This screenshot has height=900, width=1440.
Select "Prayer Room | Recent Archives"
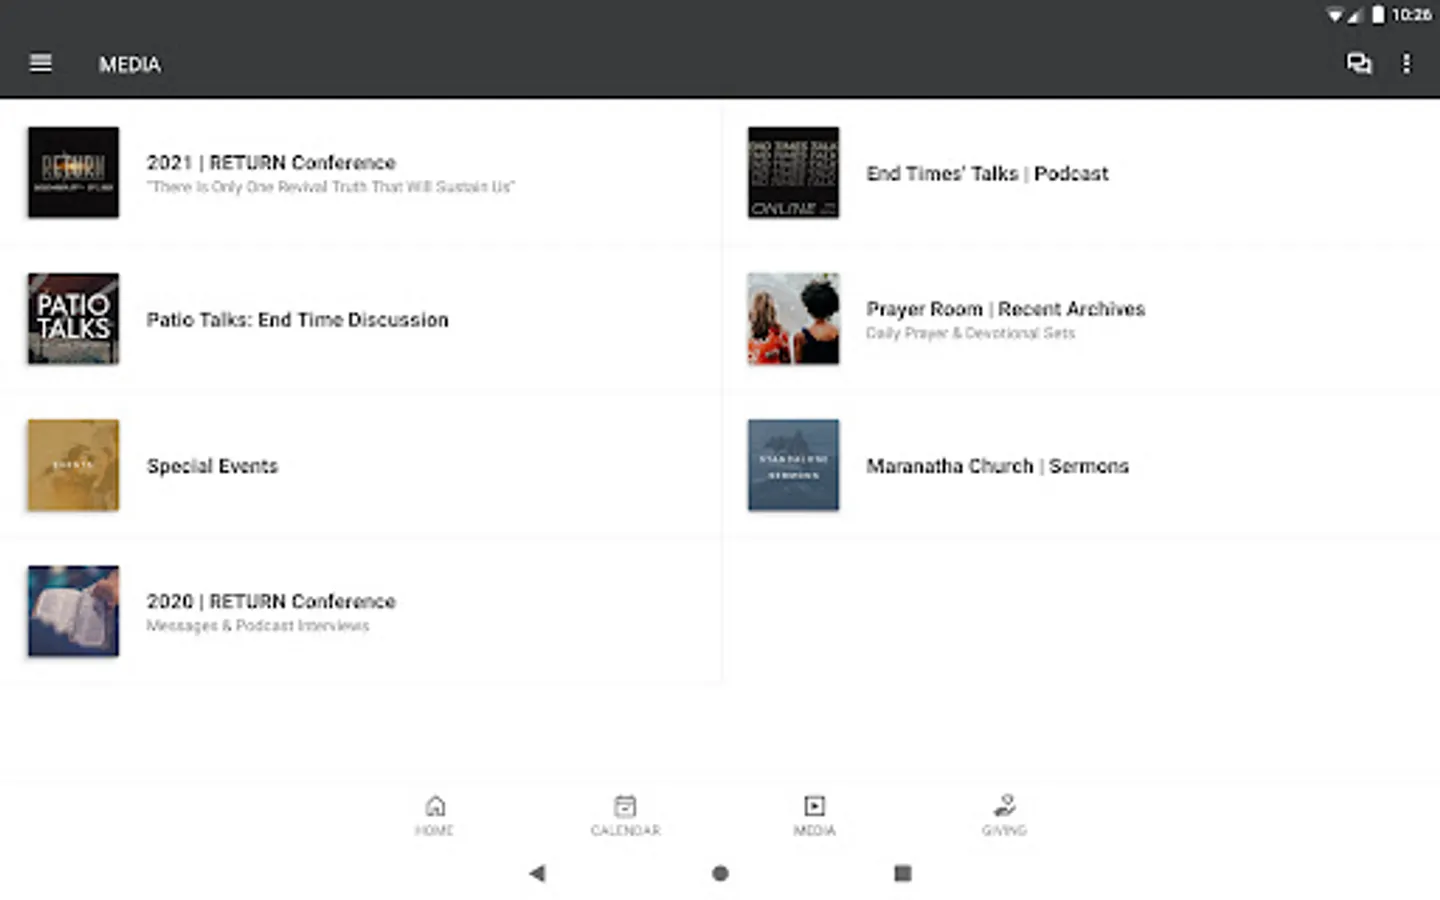click(1005, 309)
